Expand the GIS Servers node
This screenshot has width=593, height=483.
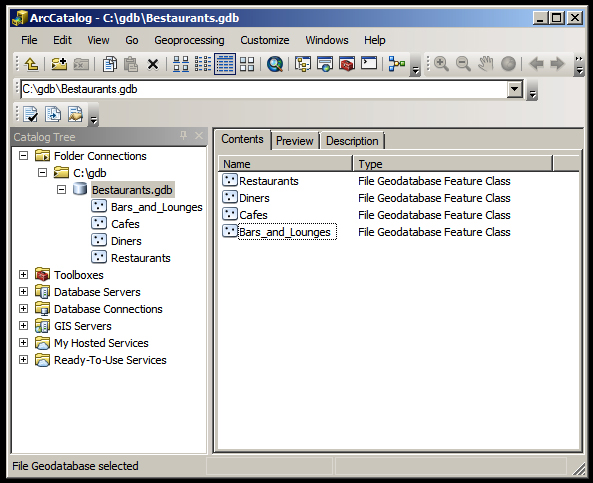23,326
